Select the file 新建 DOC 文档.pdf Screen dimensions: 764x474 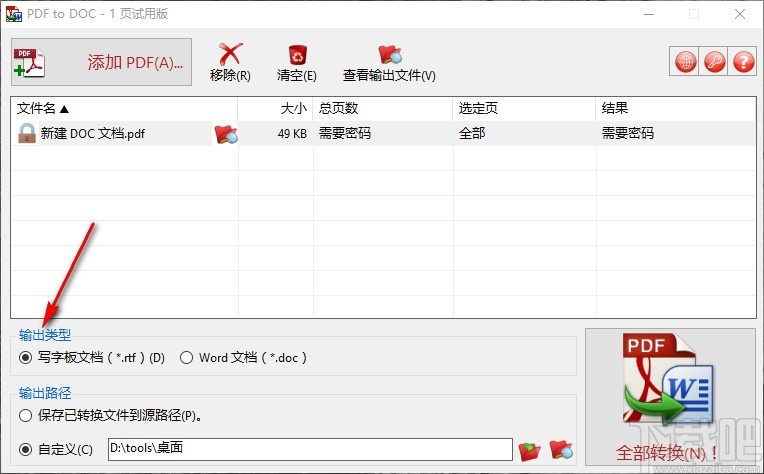(93, 133)
